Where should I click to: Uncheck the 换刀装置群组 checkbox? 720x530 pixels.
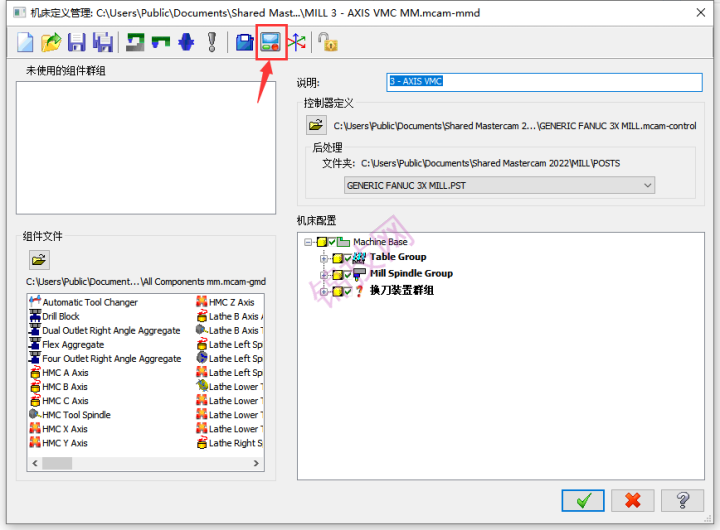coord(348,291)
